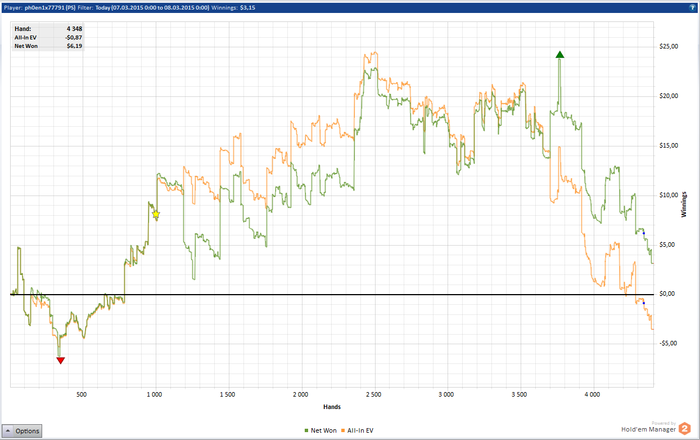Click the All-In EV value -$0,87

click(x=74, y=37)
